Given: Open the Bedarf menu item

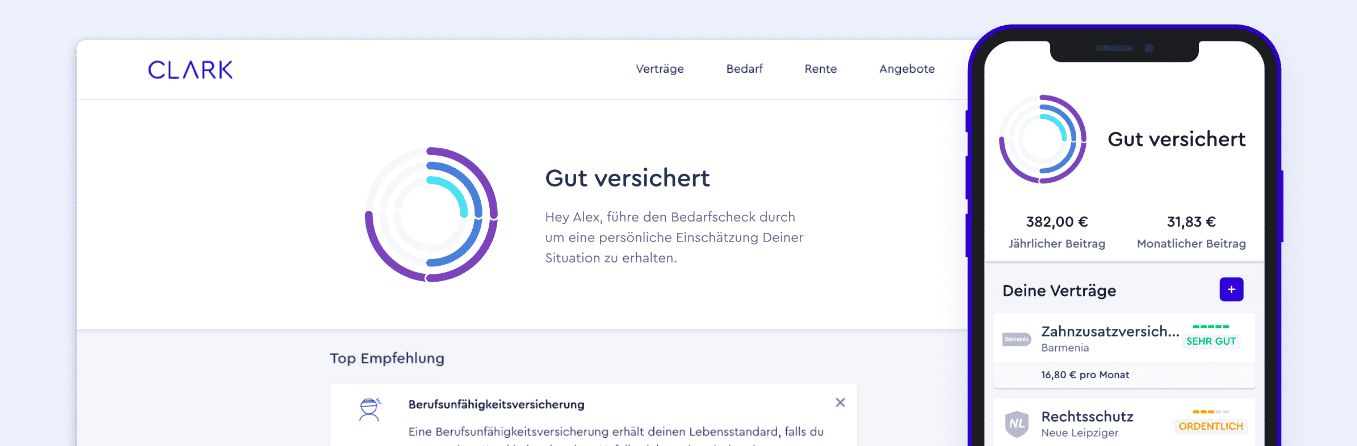Looking at the screenshot, I should 744,69.
